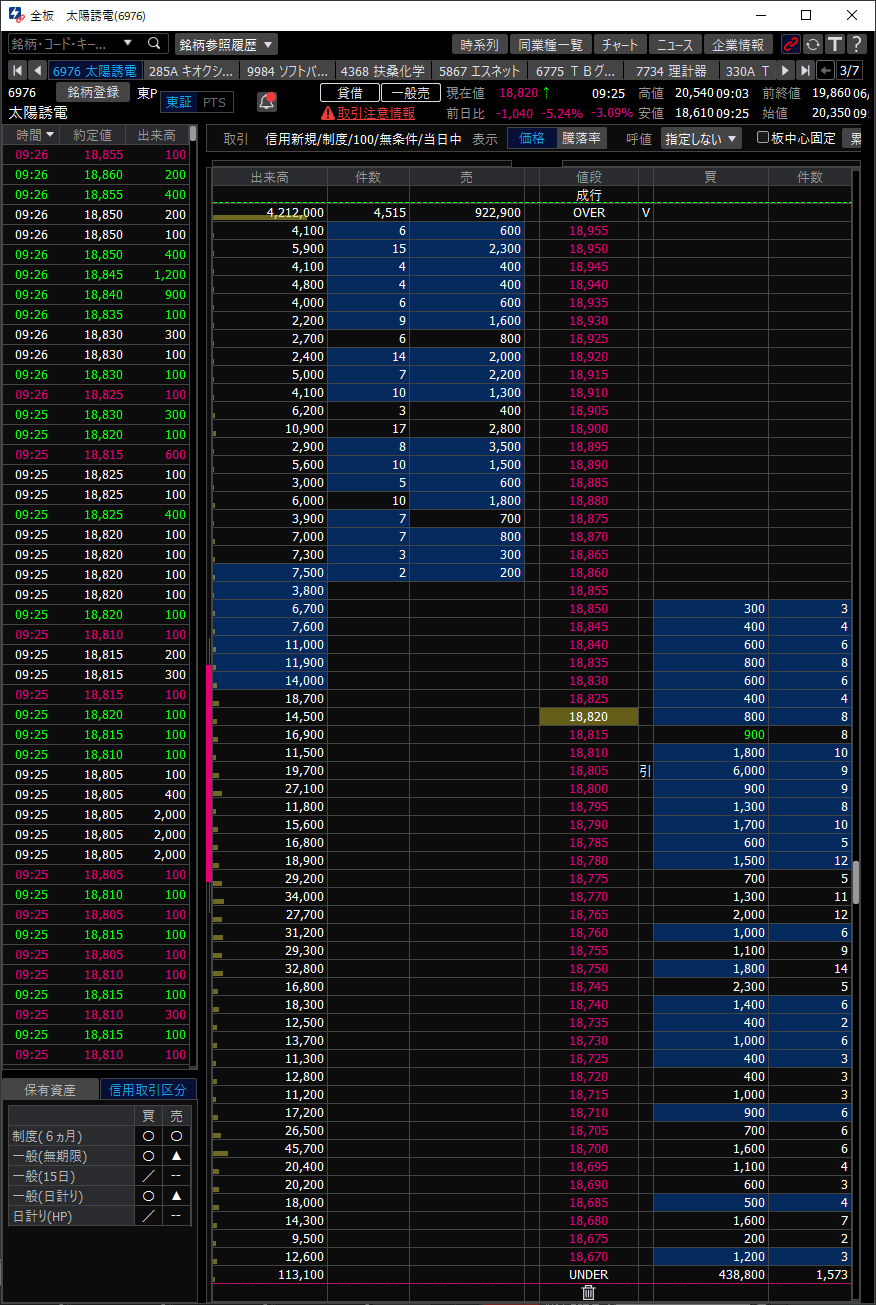
Task: Click the red link icon
Action: click(x=791, y=44)
